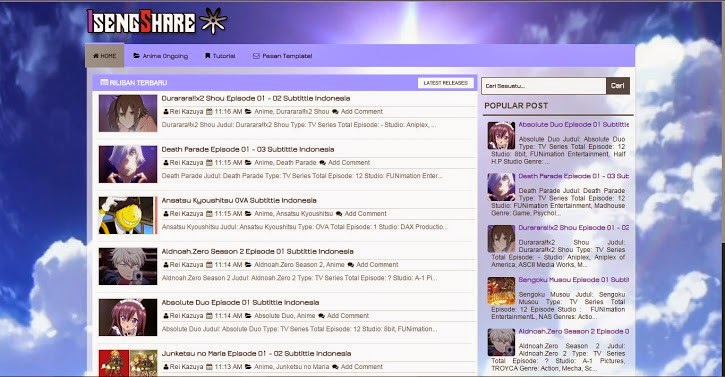The width and height of the screenshot is (725, 377).
Task: Click folder icon before Absolute Duo, Anime
Action: [x=248, y=315]
